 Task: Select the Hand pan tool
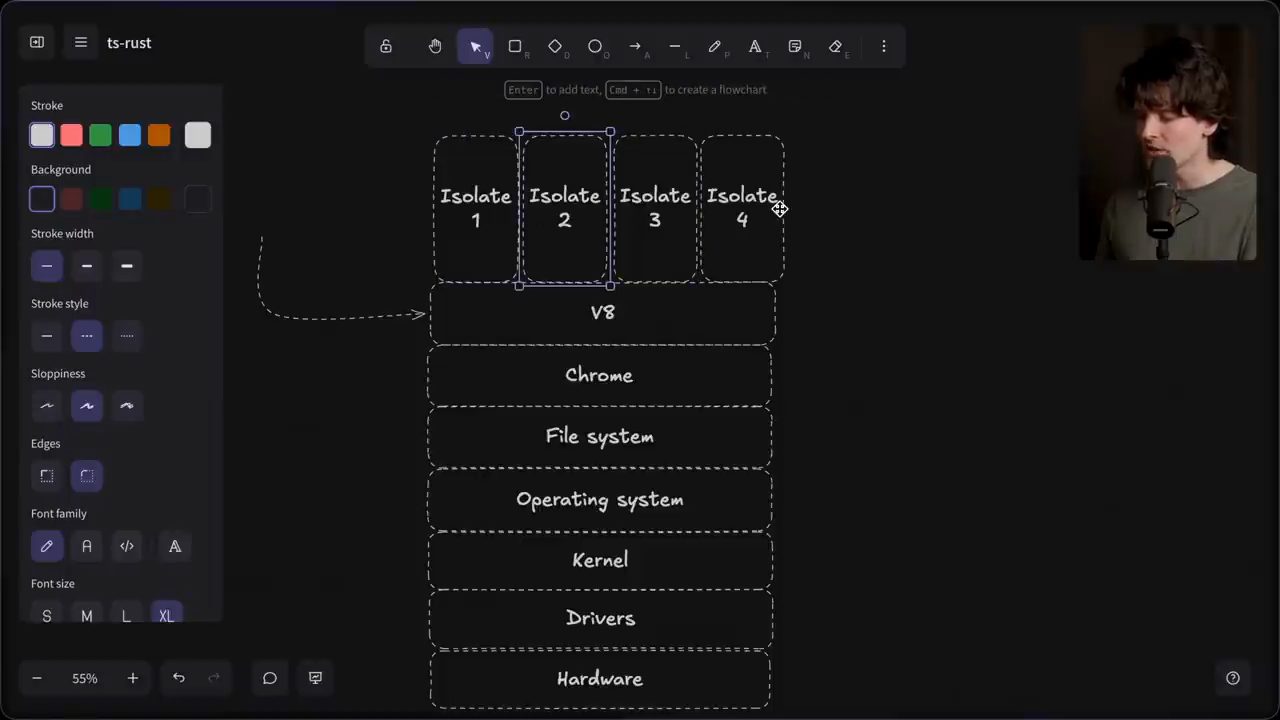[x=435, y=46]
